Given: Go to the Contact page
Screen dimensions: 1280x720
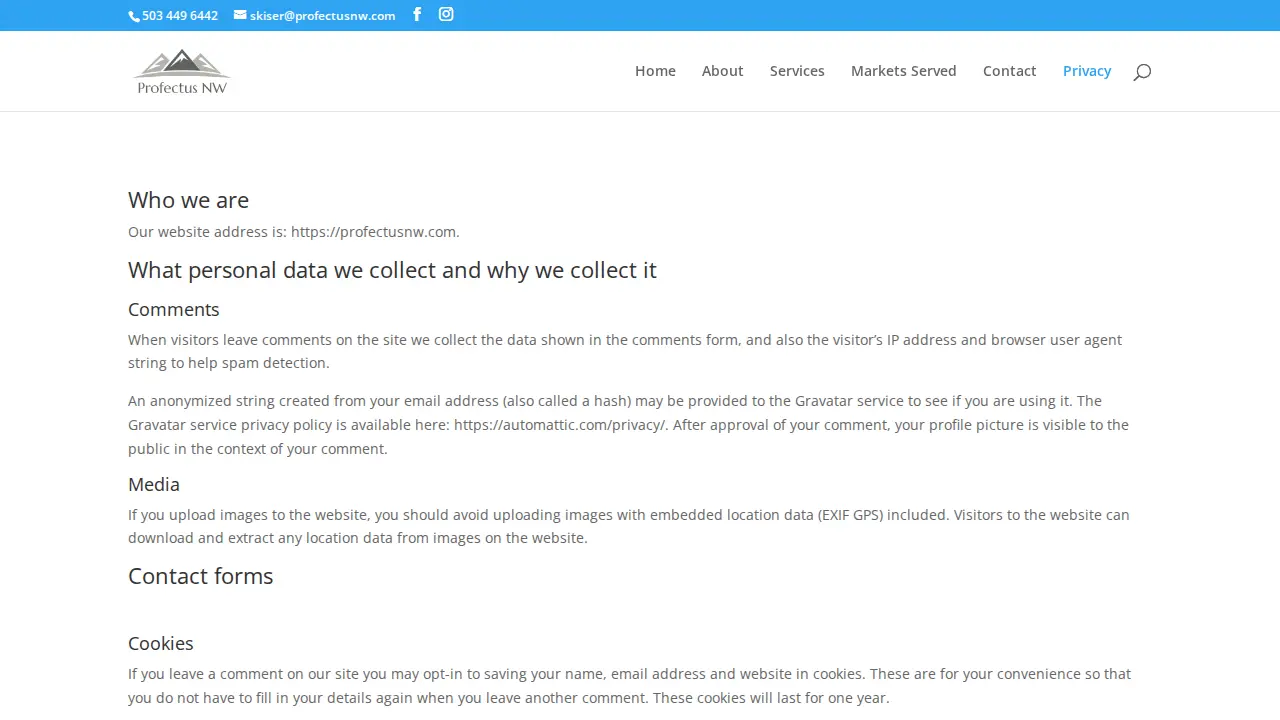Looking at the screenshot, I should (1009, 71).
